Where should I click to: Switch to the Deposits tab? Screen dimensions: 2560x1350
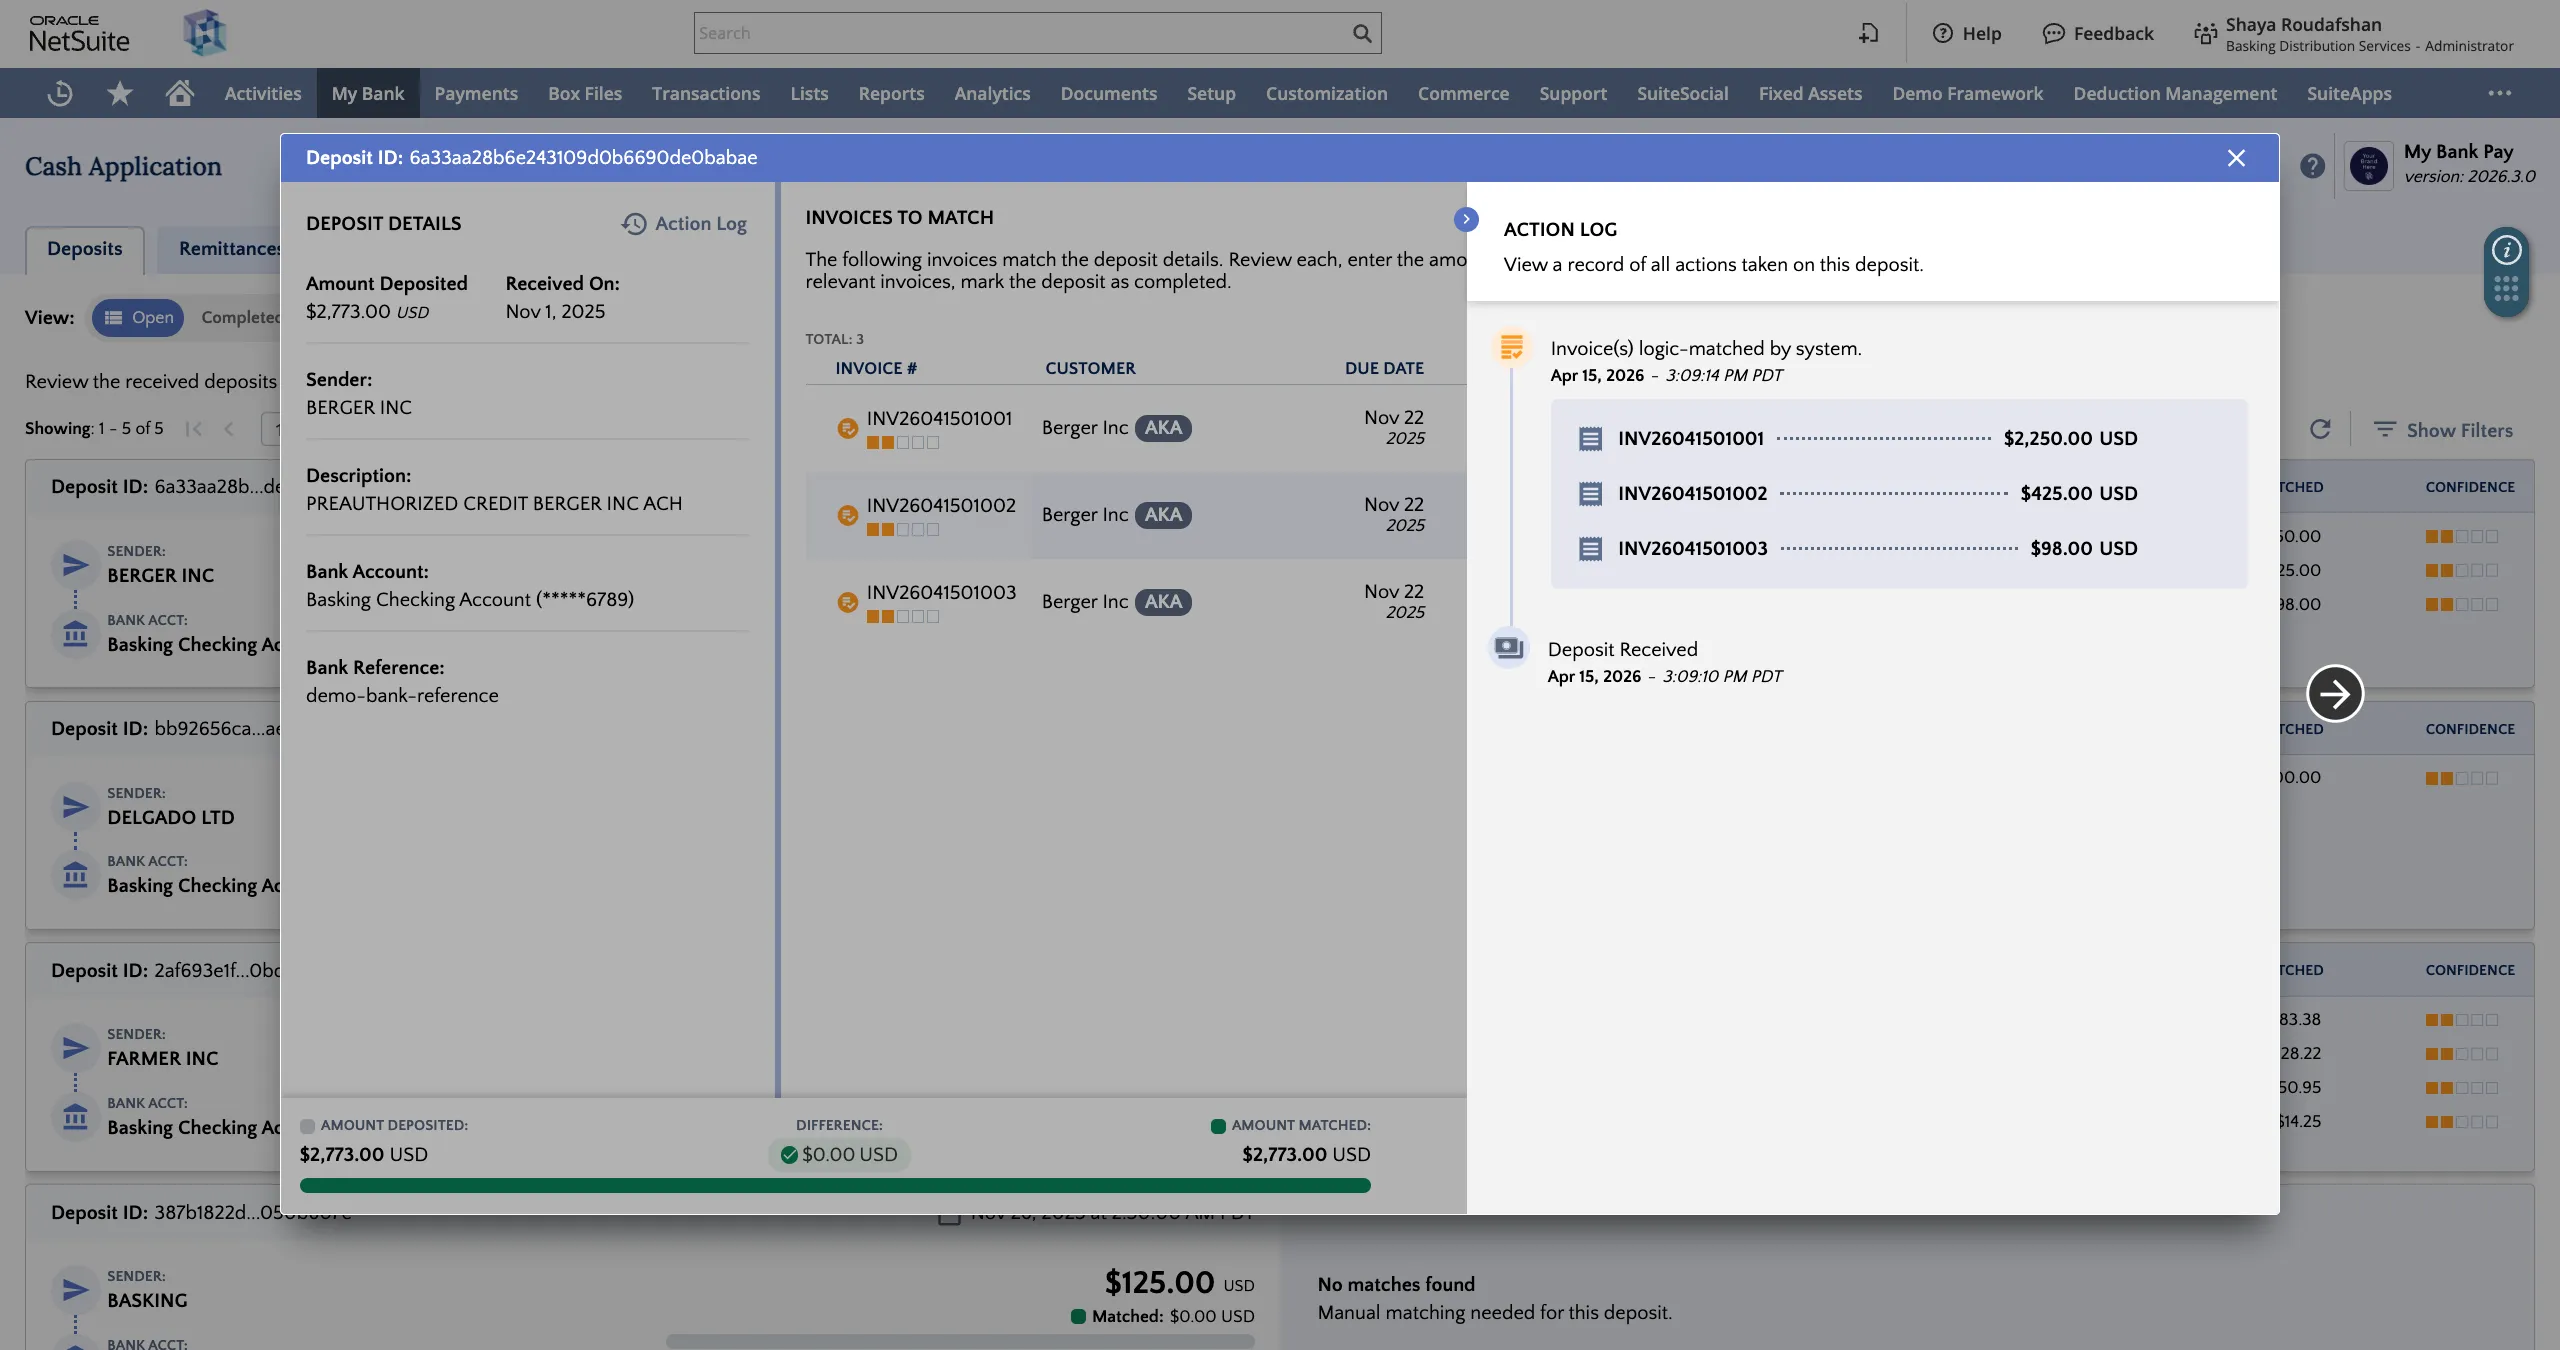point(84,249)
